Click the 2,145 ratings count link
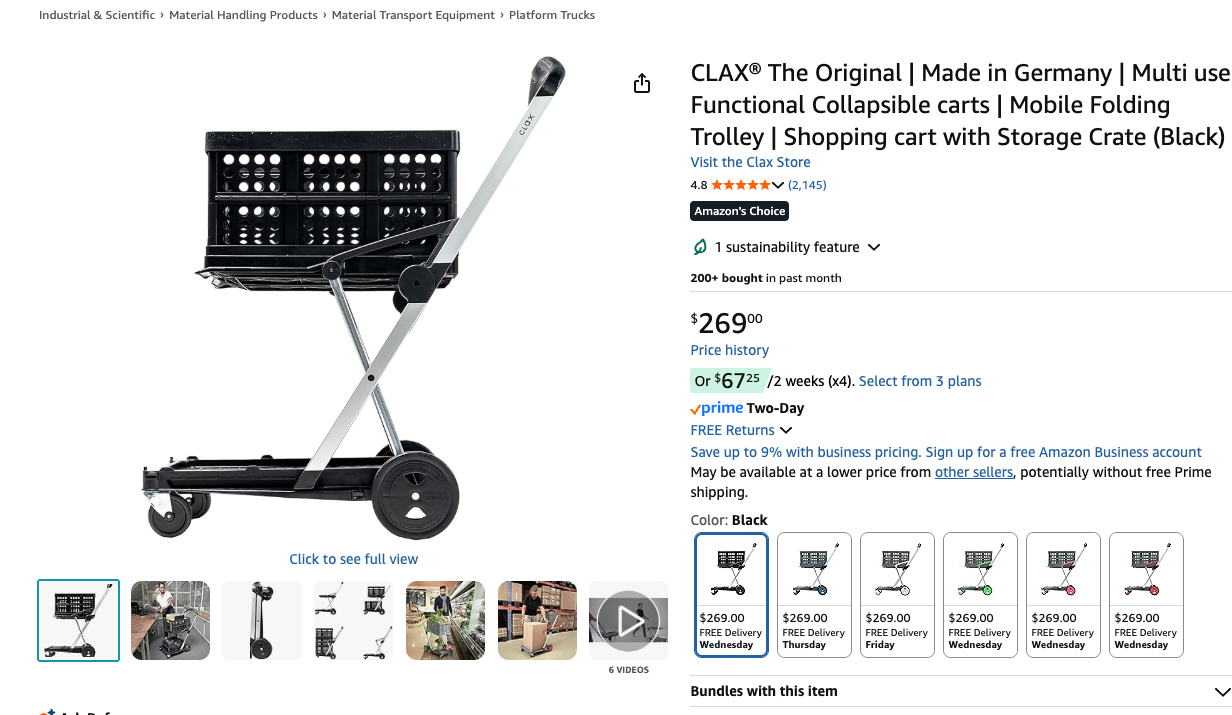1232x715 pixels. (x=807, y=185)
